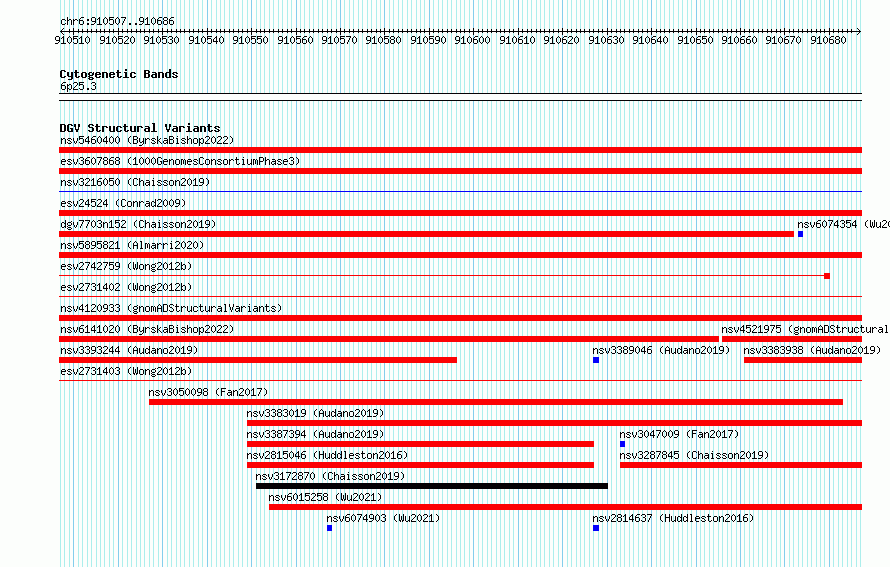Click nsv3389046 (Audano2019) label
Viewport: 890px width, 567px height.
[661, 350]
